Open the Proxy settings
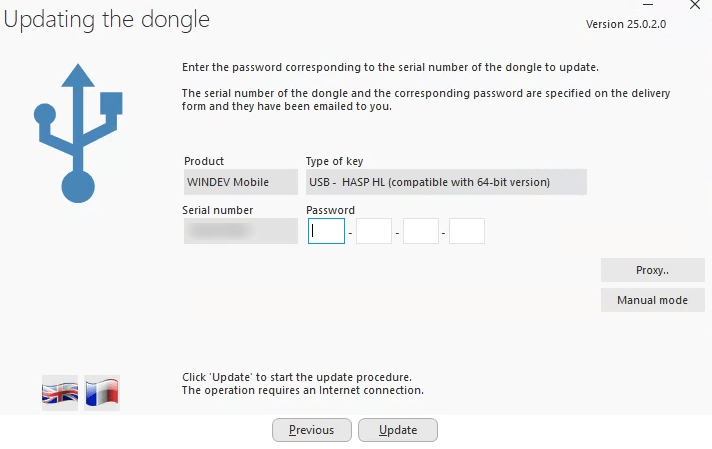The image size is (712, 449). 652,270
